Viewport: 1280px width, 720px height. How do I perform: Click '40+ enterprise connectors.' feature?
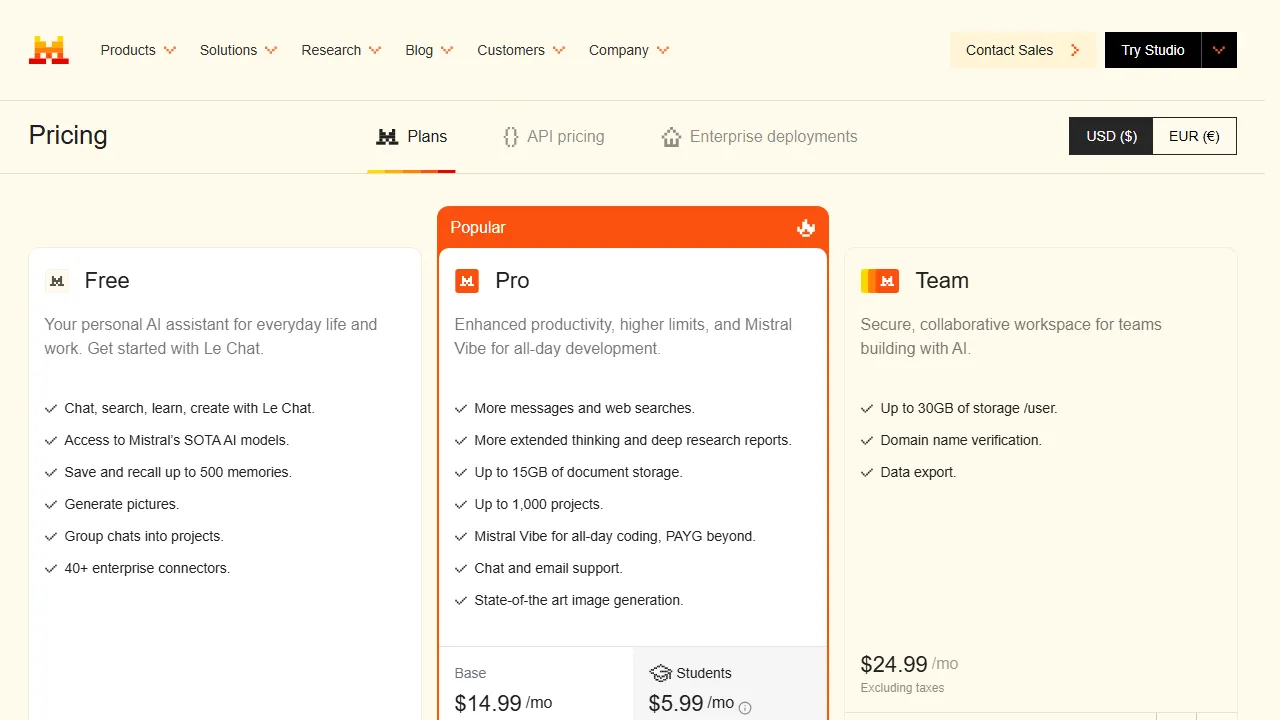(147, 568)
